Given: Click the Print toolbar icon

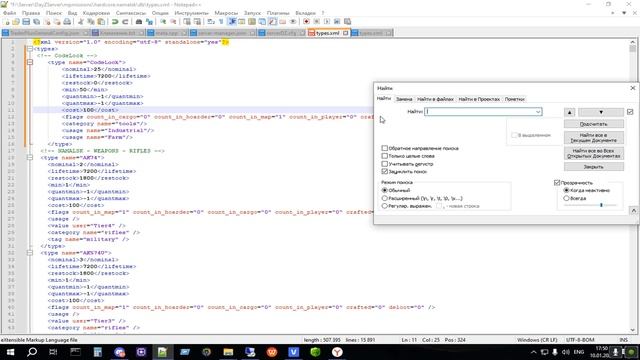Looking at the screenshot, I should coord(67,22).
